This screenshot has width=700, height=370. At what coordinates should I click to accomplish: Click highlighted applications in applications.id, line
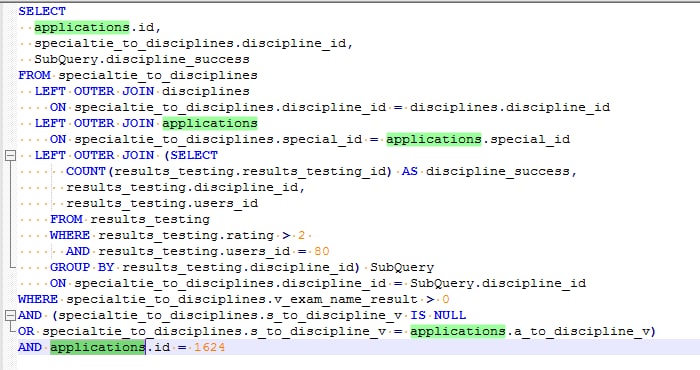[x=82, y=27]
